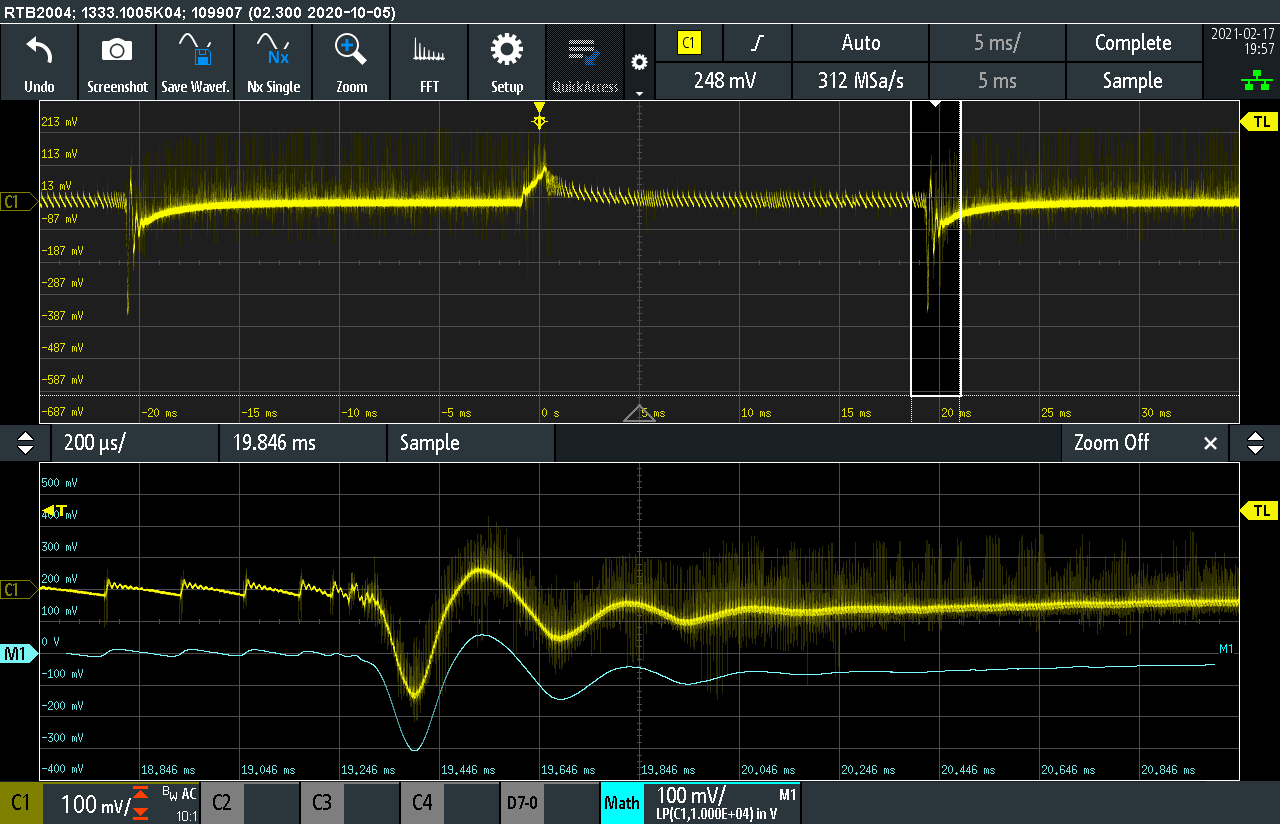Click the trigger position marker at 0 s

540,115
